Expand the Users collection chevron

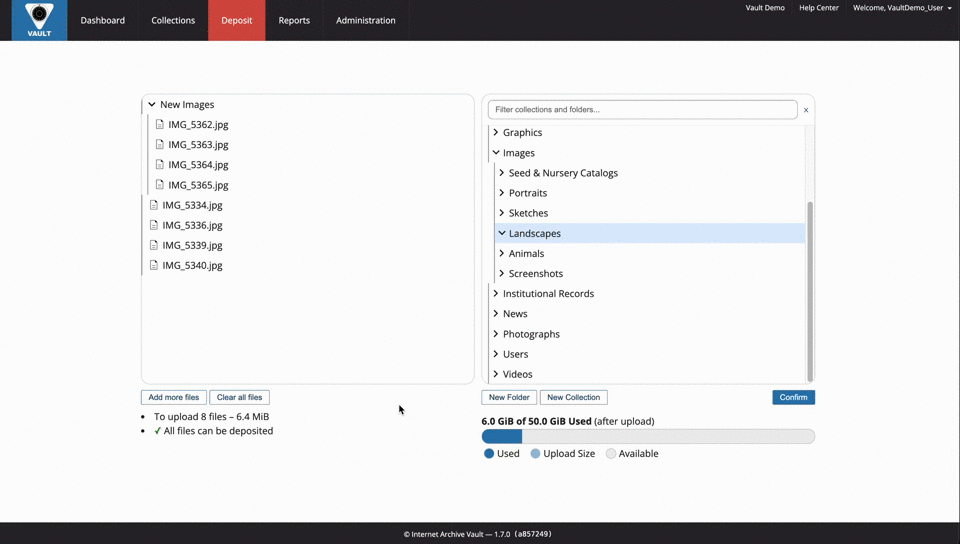pos(496,354)
